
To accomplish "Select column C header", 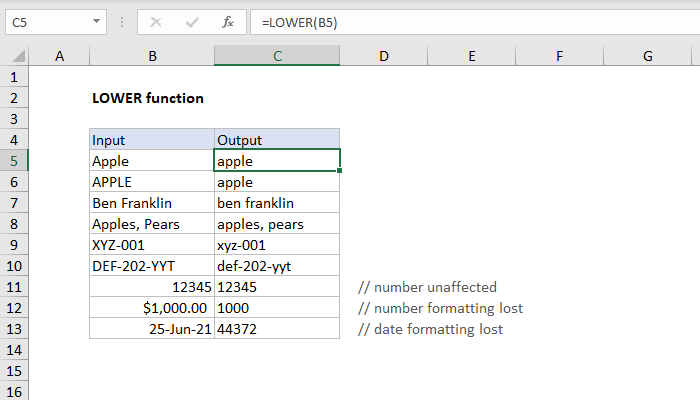I will tap(277, 56).
